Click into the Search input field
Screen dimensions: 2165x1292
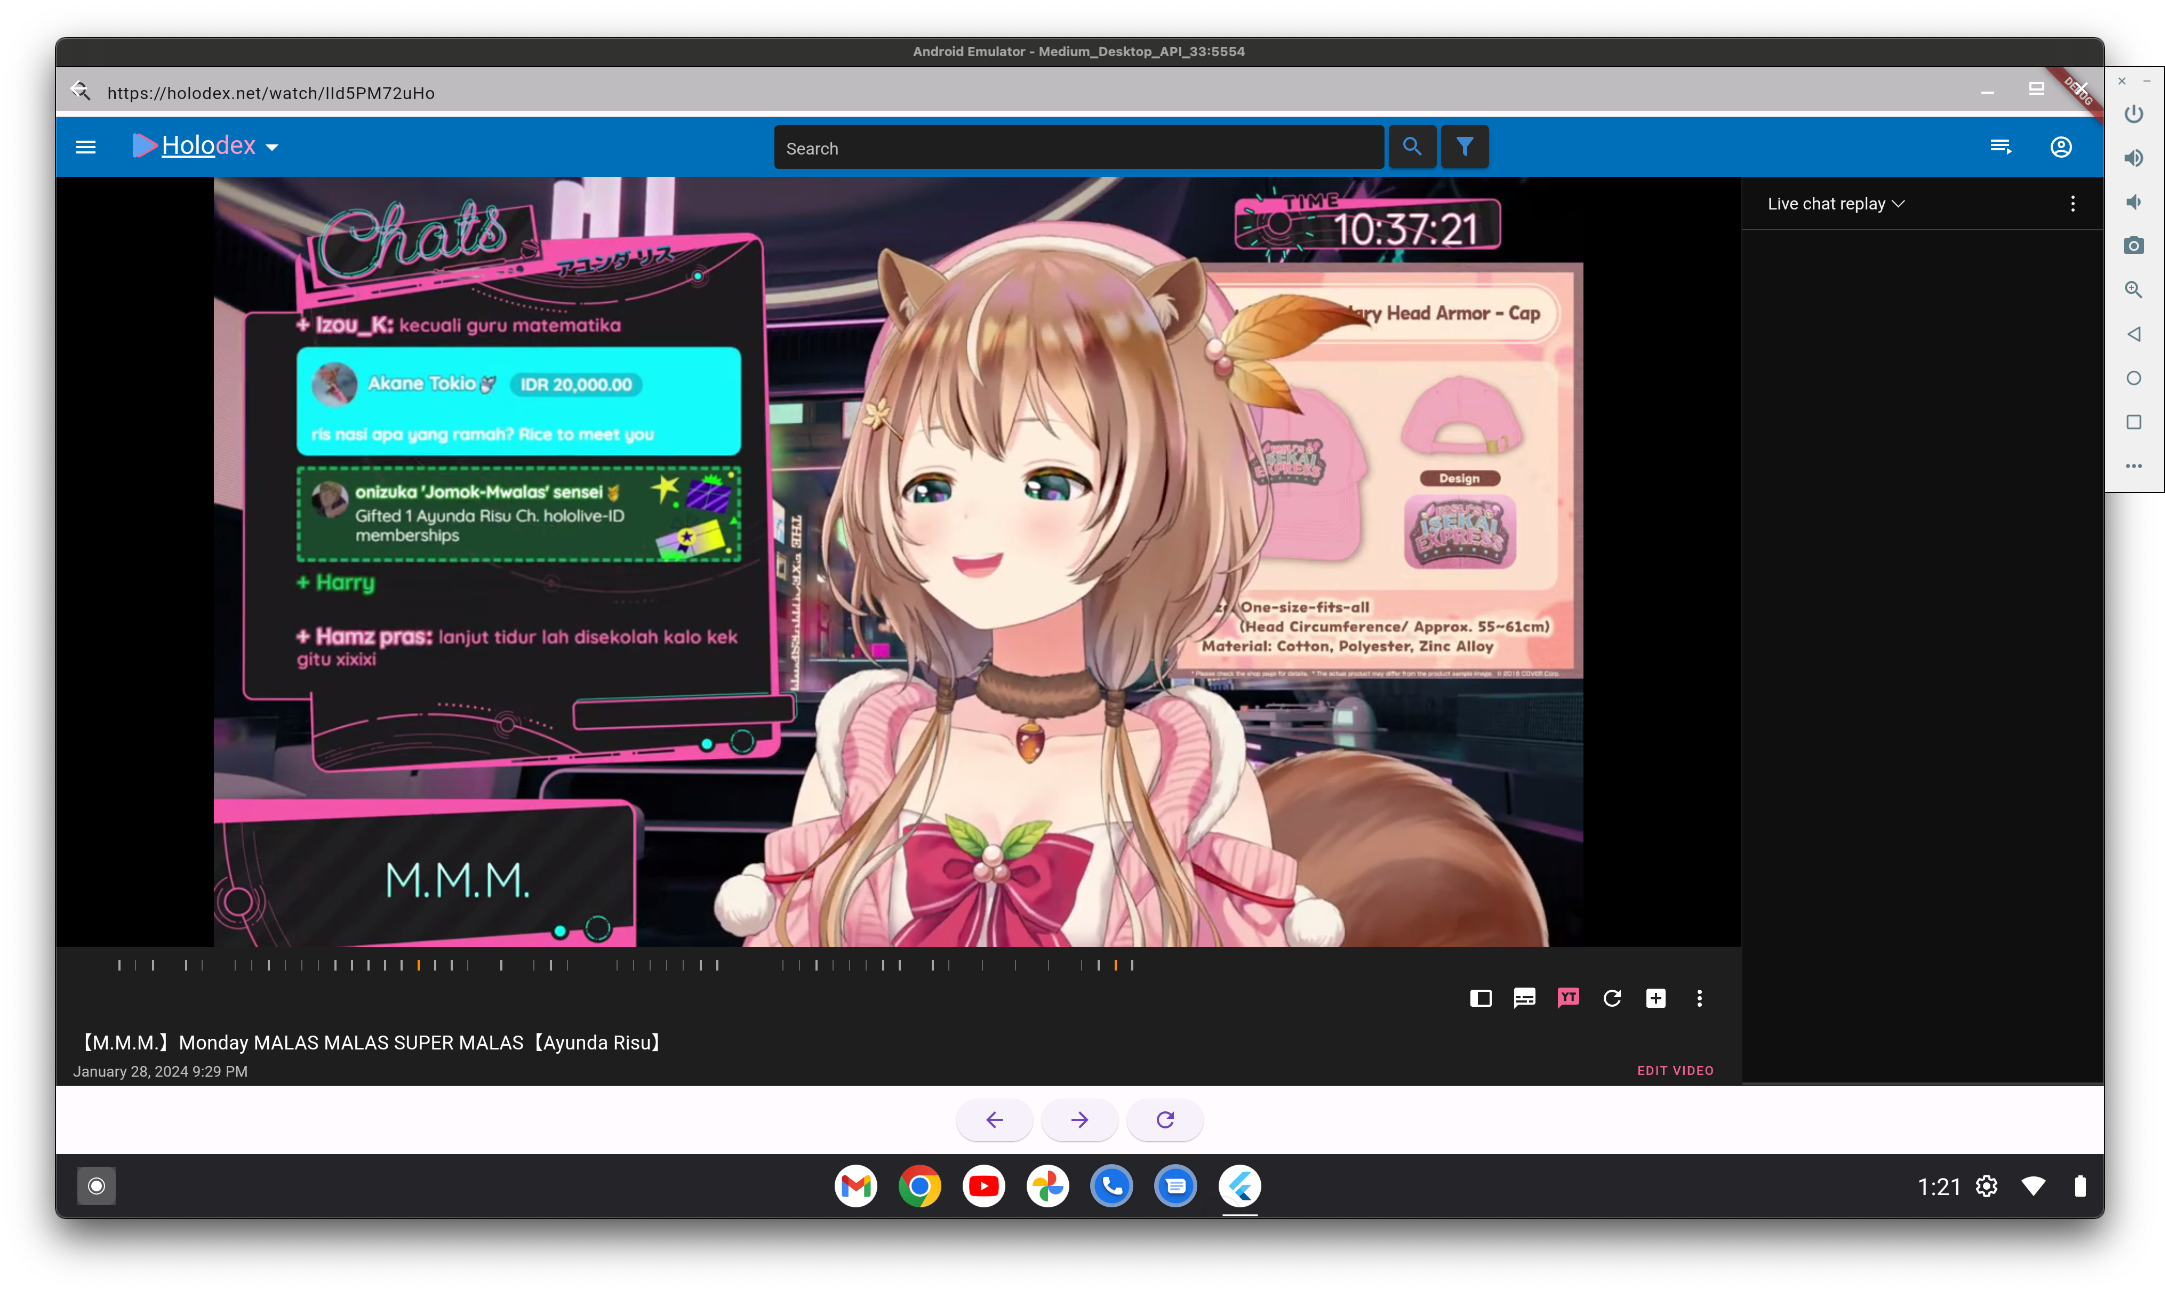tap(1078, 148)
